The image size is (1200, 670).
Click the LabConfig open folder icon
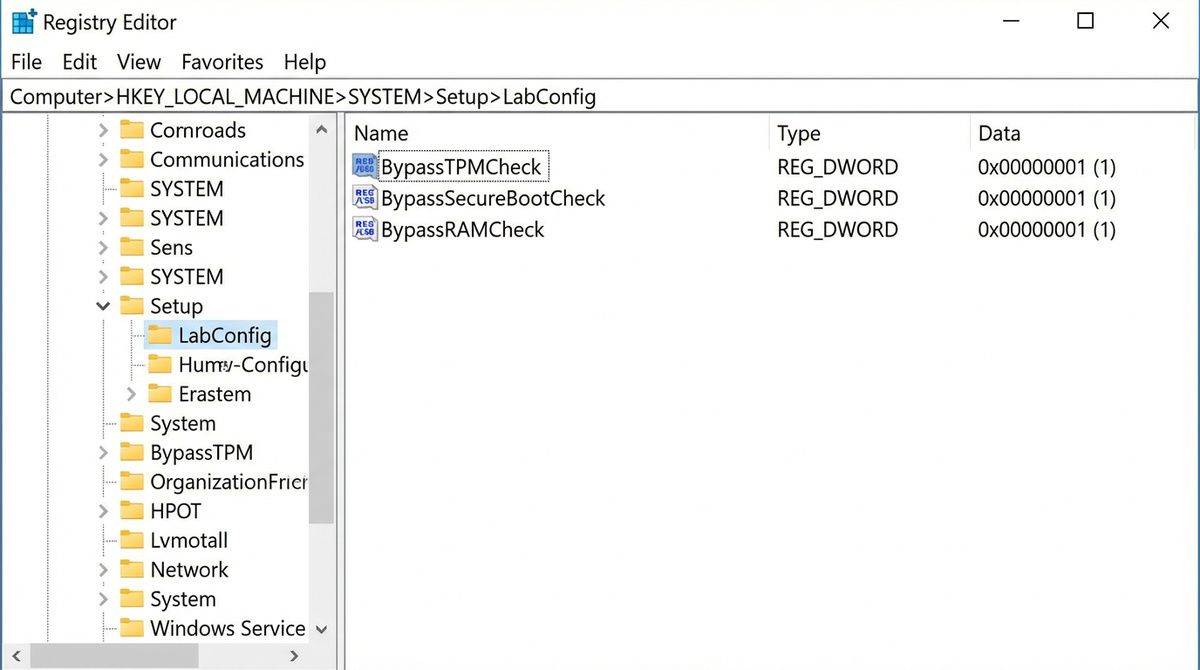tap(160, 335)
